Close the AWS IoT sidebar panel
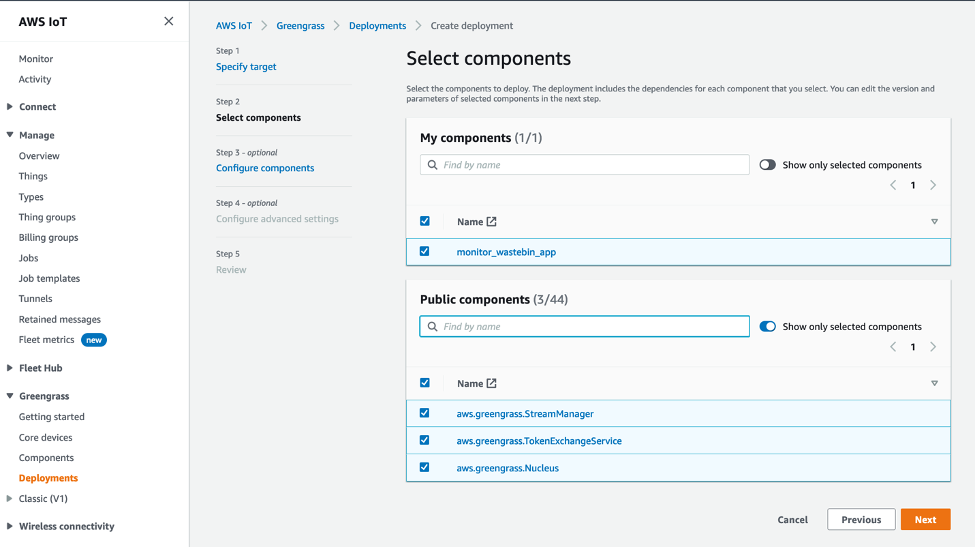This screenshot has width=977, height=547. point(168,21)
